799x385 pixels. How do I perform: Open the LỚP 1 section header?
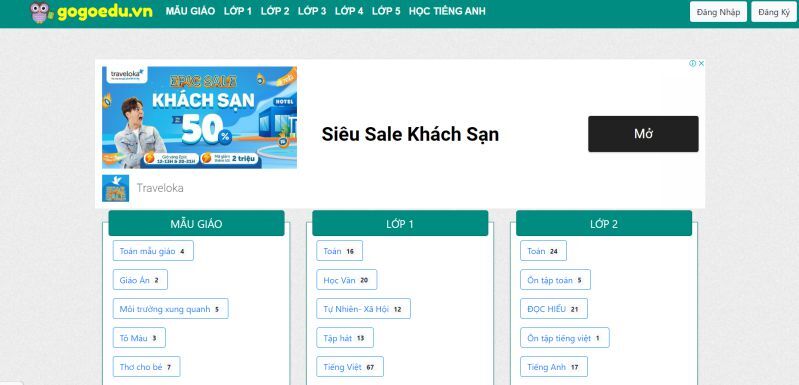400,224
